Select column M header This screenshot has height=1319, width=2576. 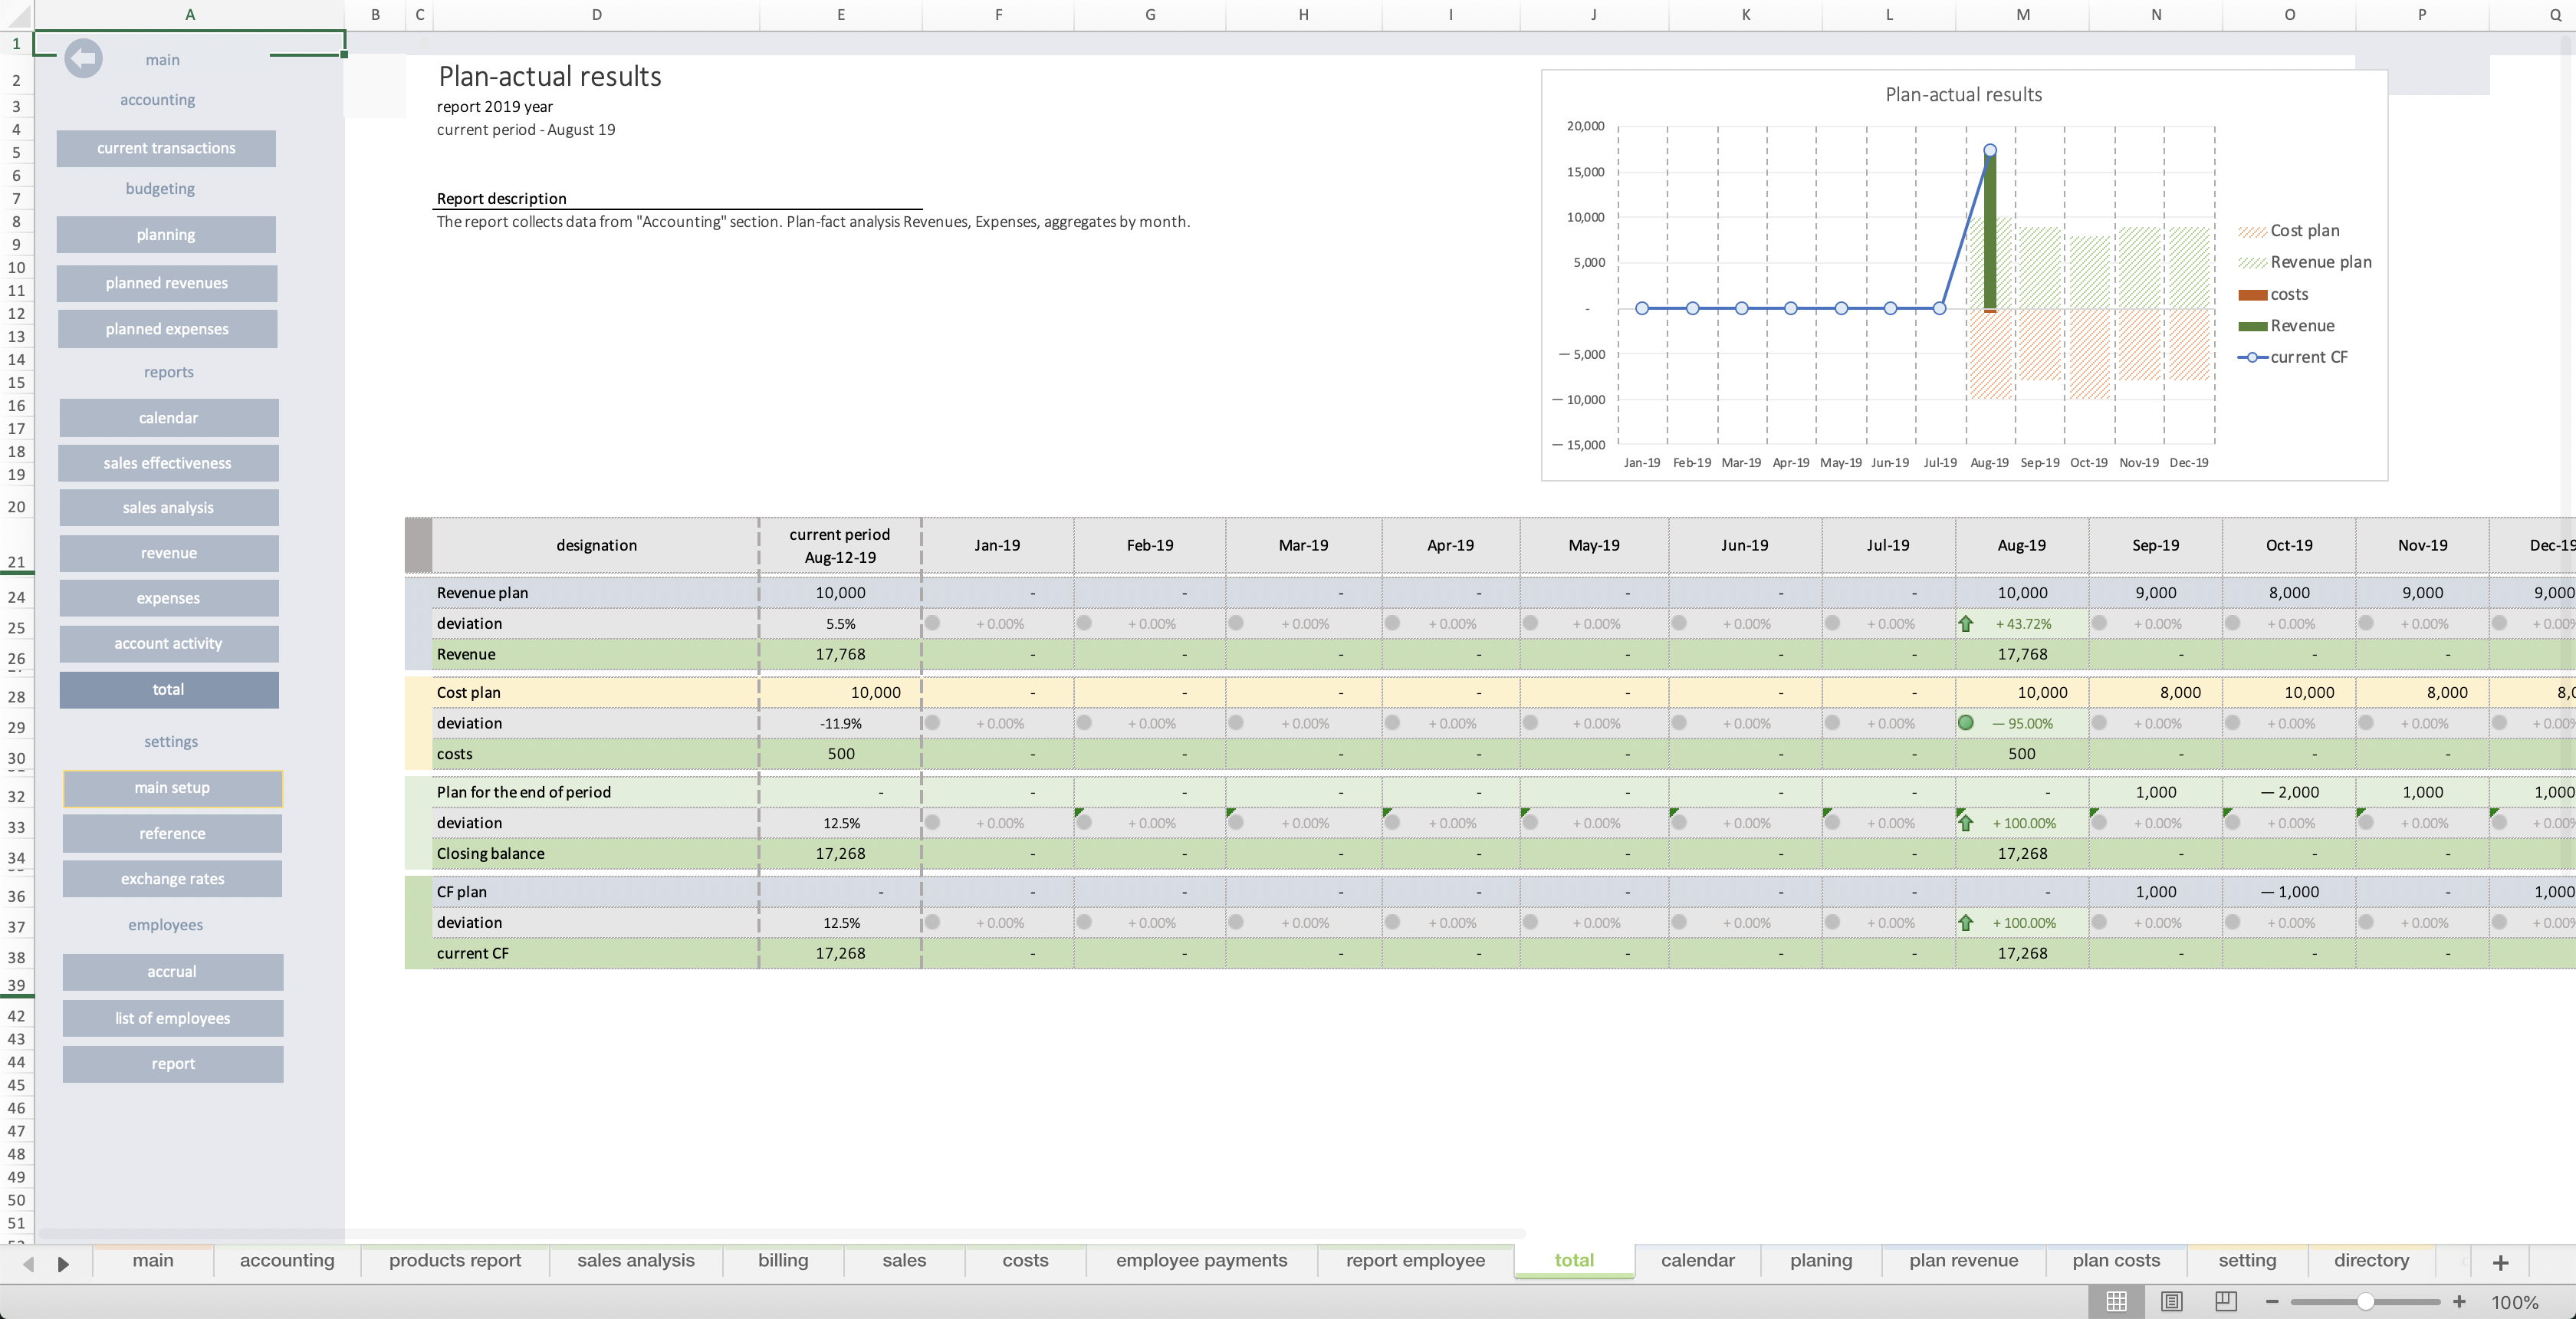pyautogui.click(x=2022, y=15)
